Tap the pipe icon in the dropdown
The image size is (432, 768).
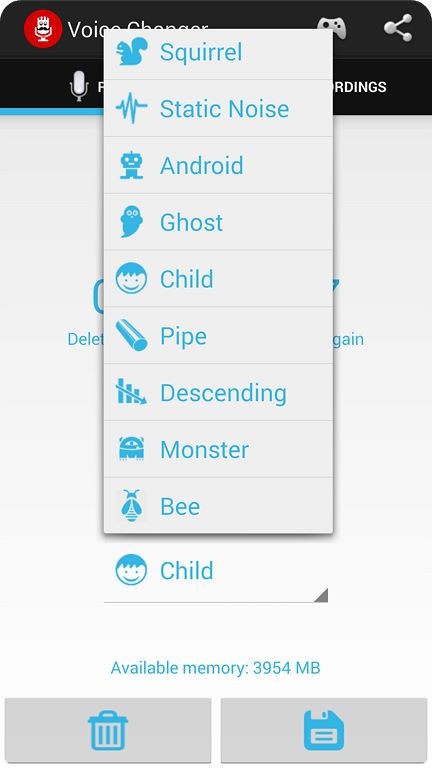click(131, 335)
